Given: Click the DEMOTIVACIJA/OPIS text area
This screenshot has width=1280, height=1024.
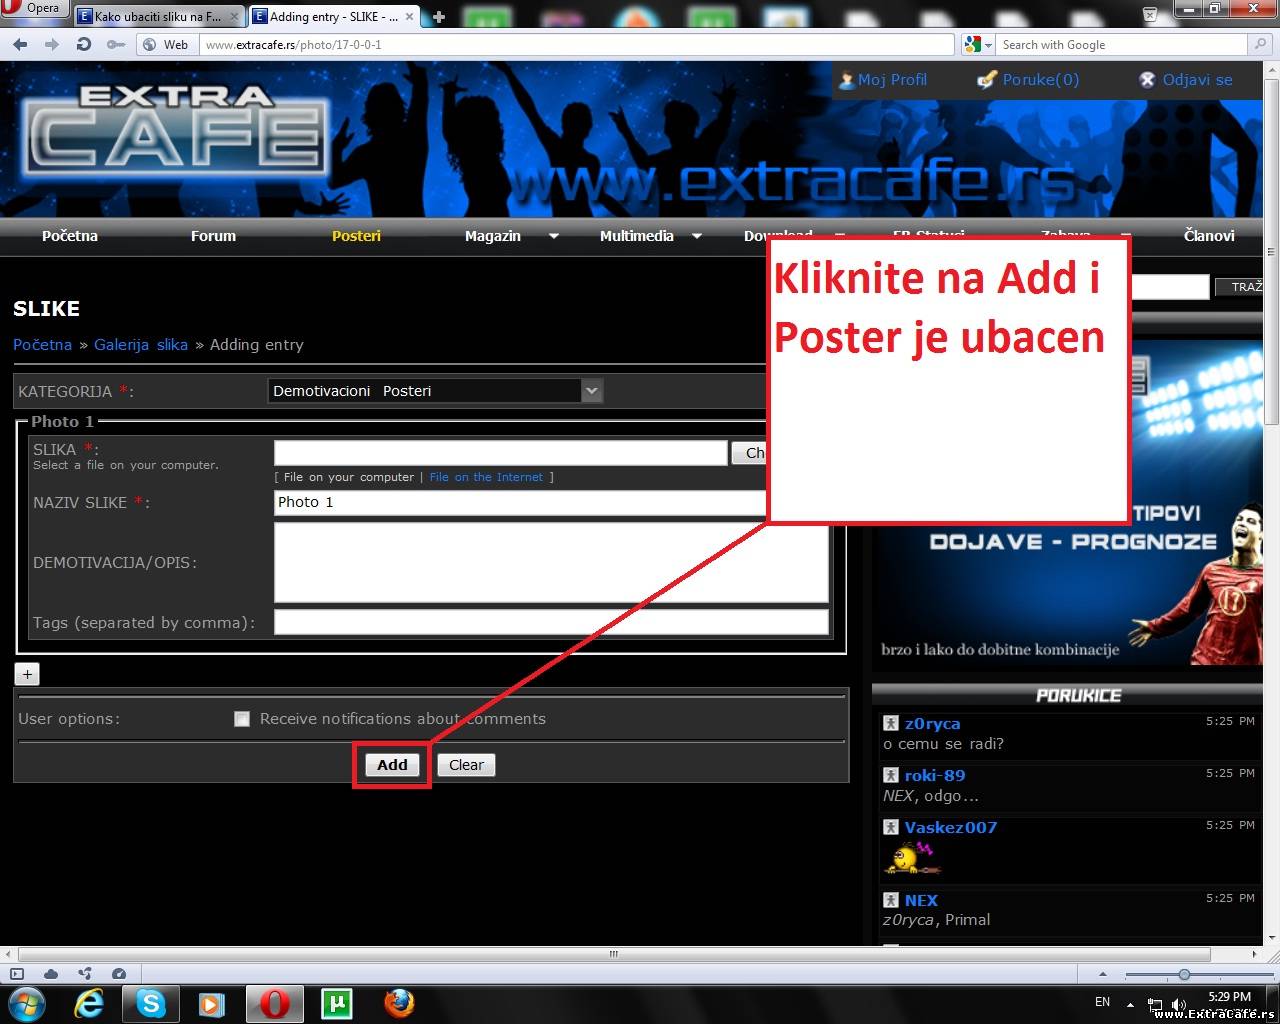Looking at the screenshot, I should (x=551, y=562).
